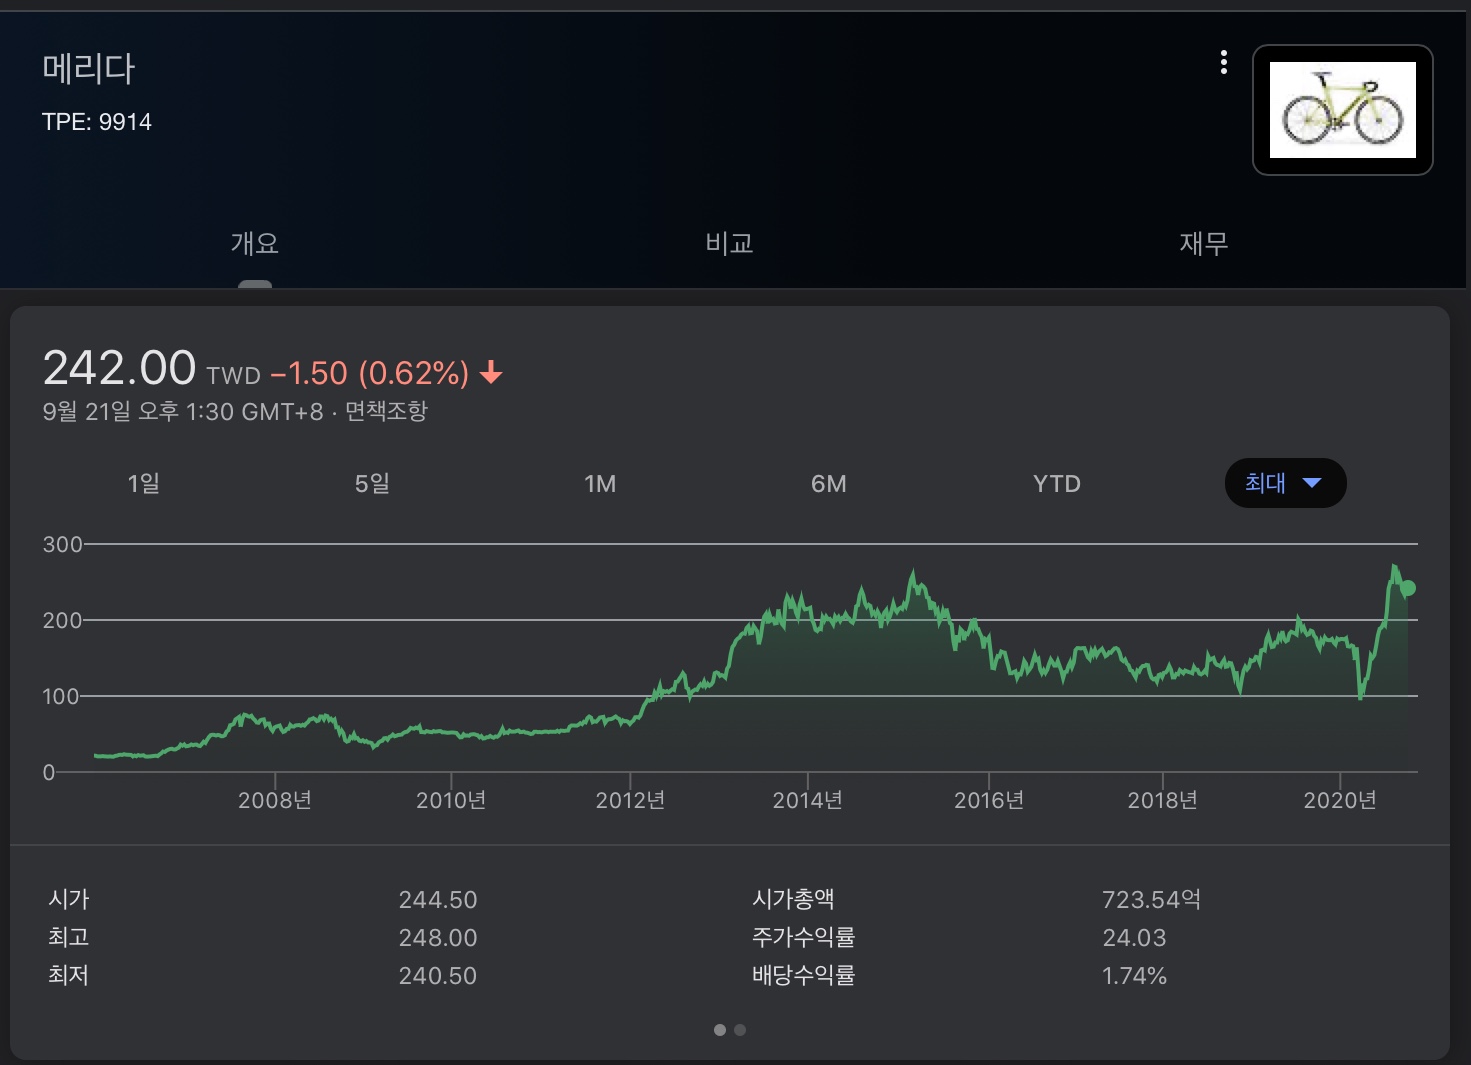Open the 최대 time range dropdown
Image resolution: width=1471 pixels, height=1065 pixels.
1285,483
